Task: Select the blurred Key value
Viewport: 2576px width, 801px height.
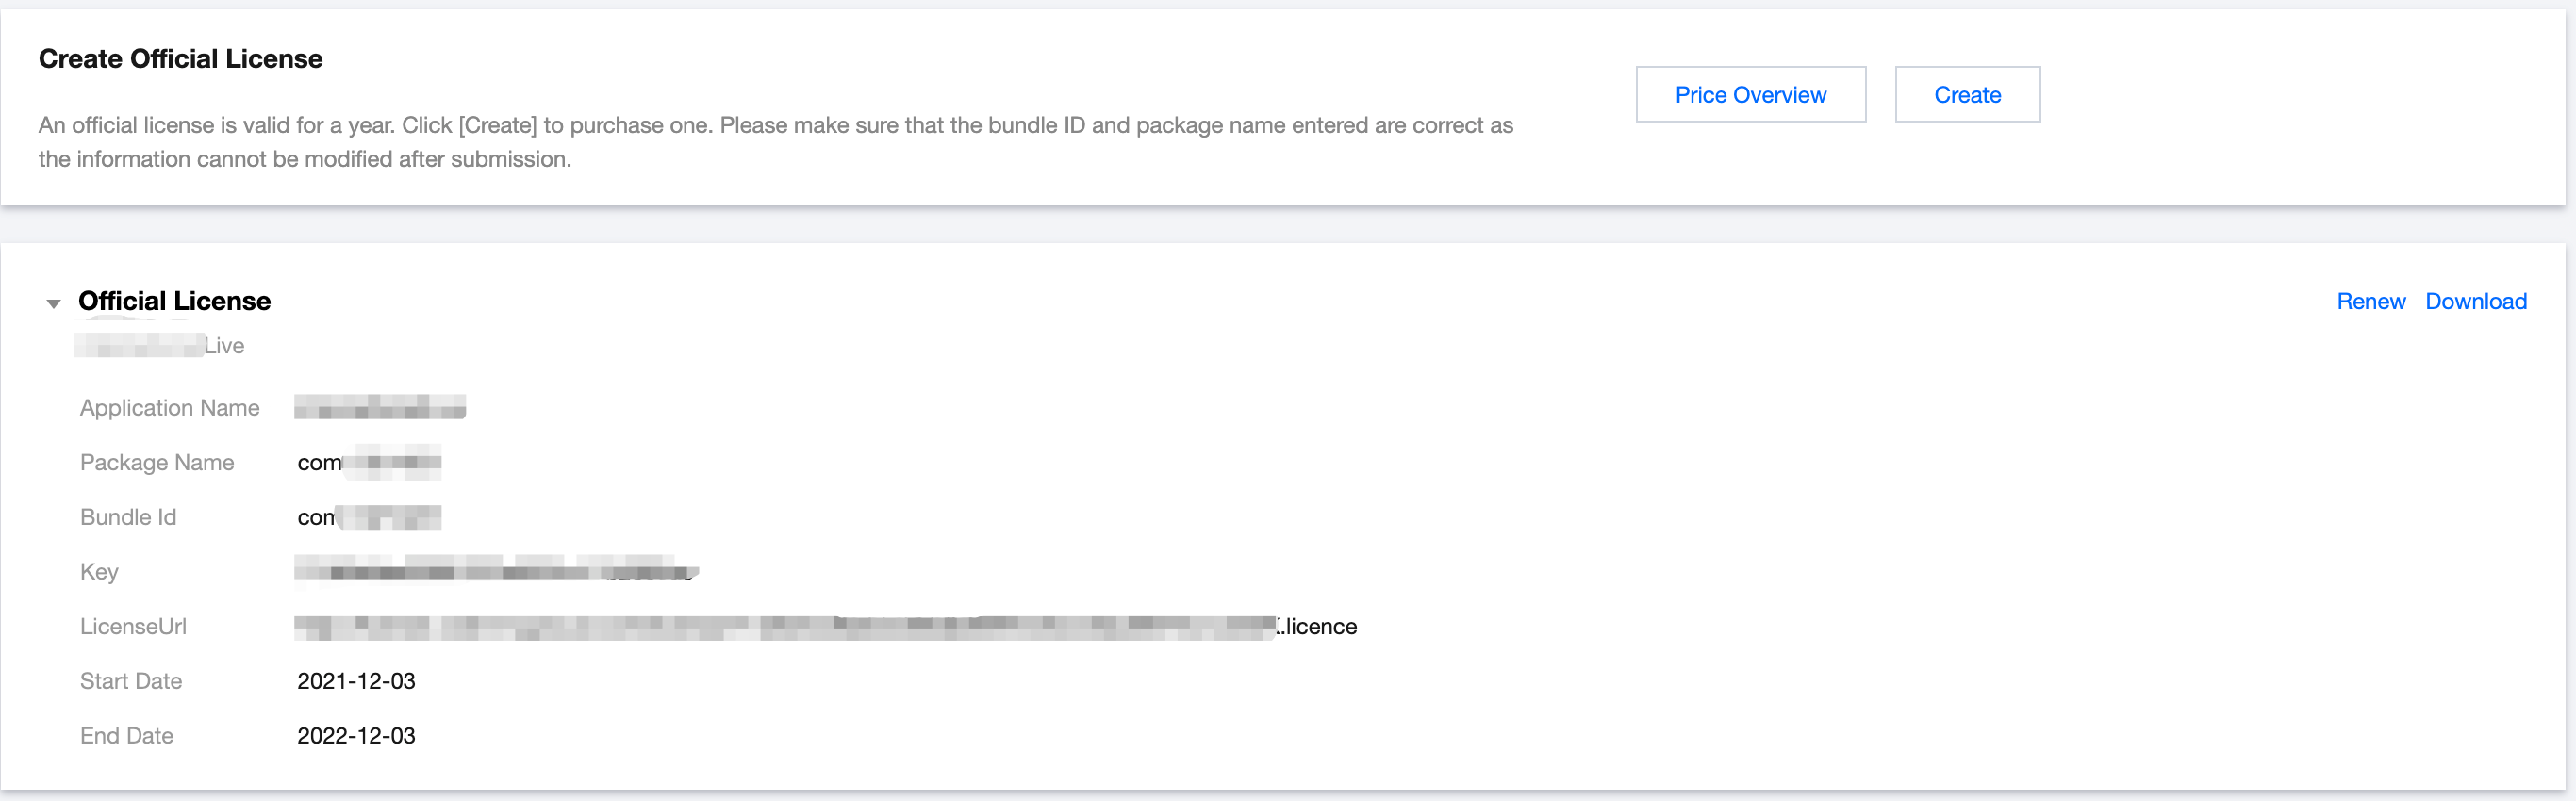Action: (x=495, y=571)
